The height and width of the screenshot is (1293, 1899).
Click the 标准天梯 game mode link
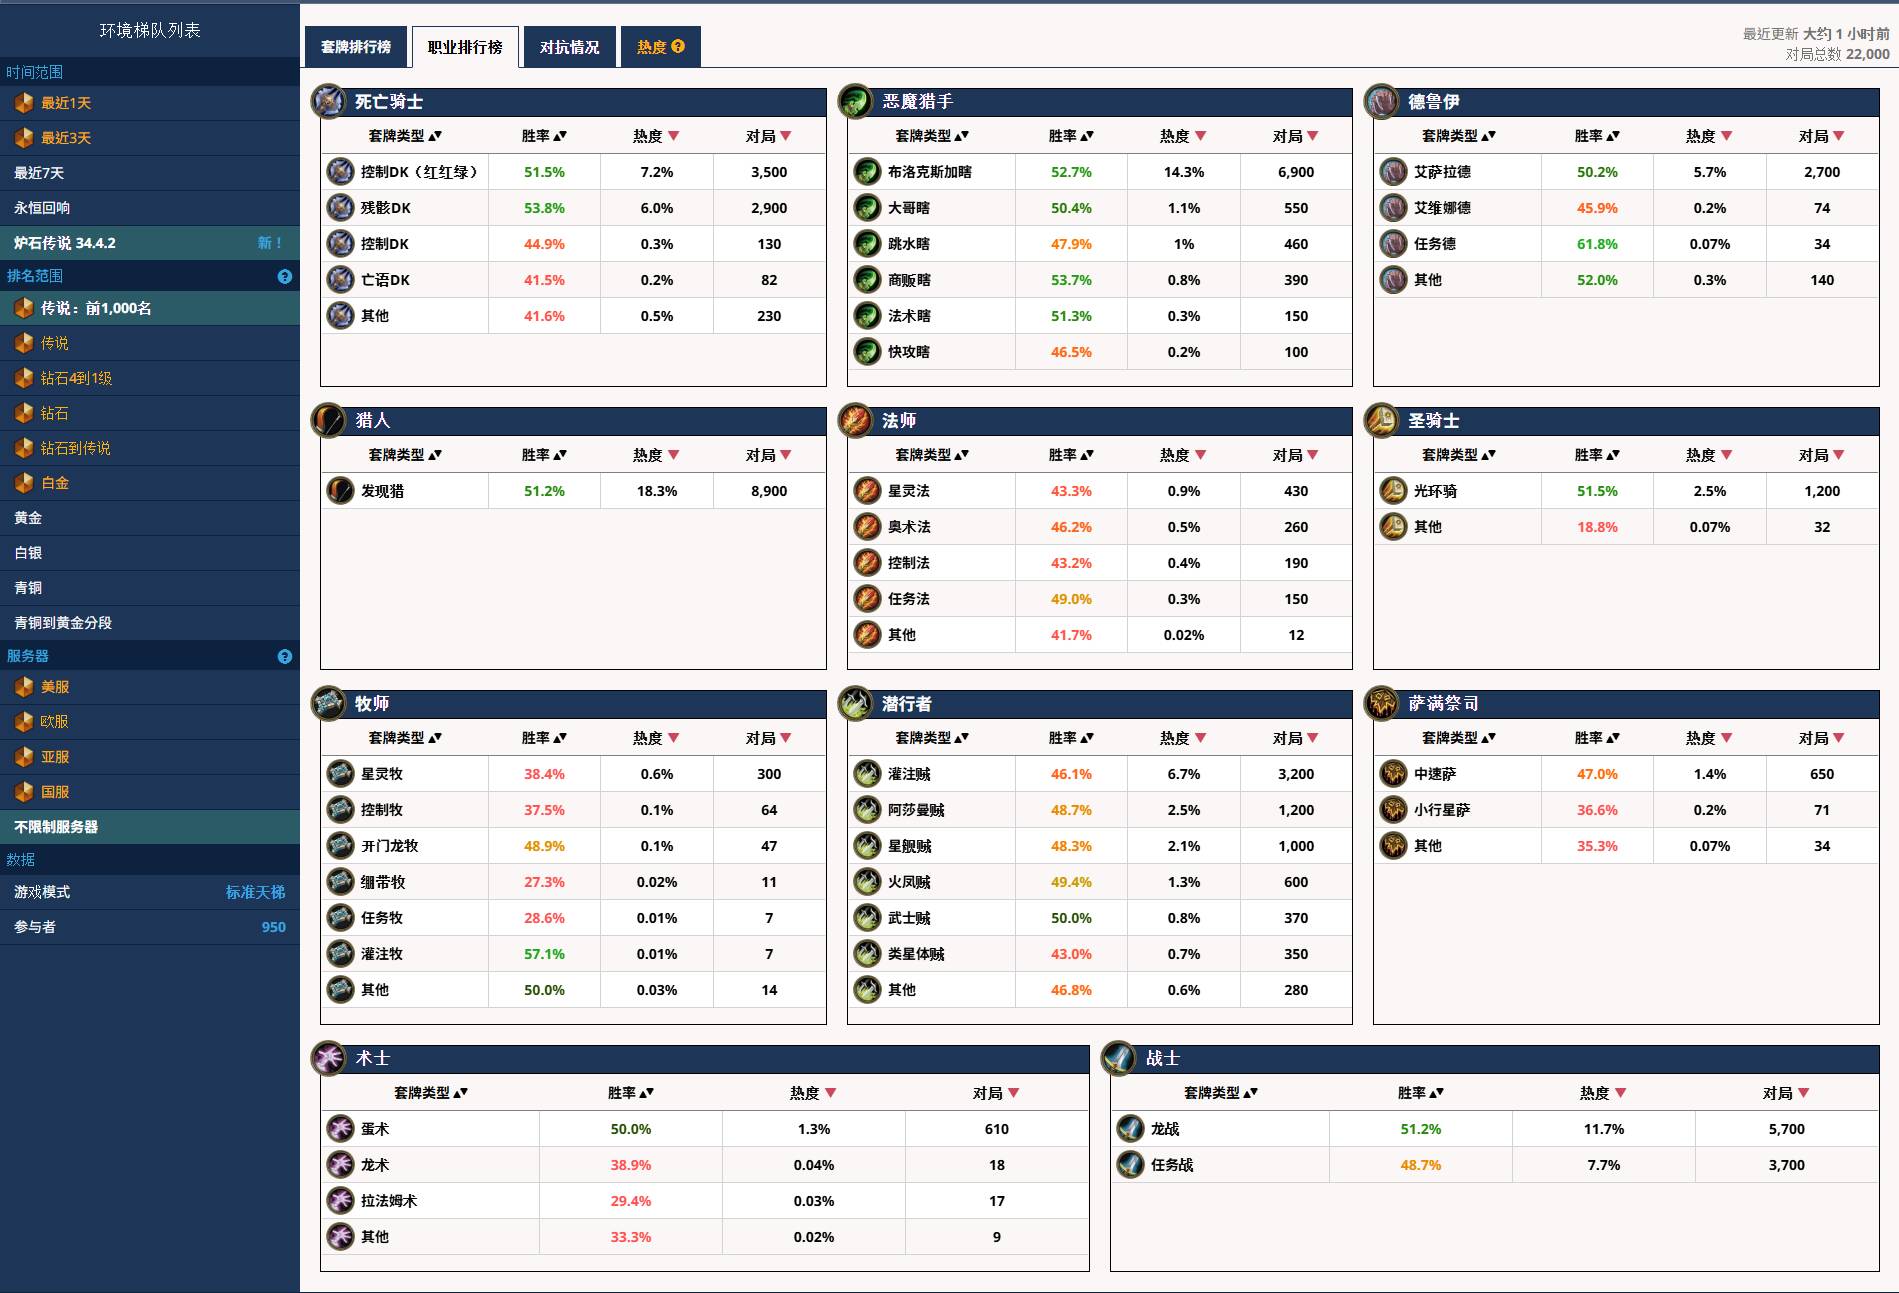click(255, 892)
